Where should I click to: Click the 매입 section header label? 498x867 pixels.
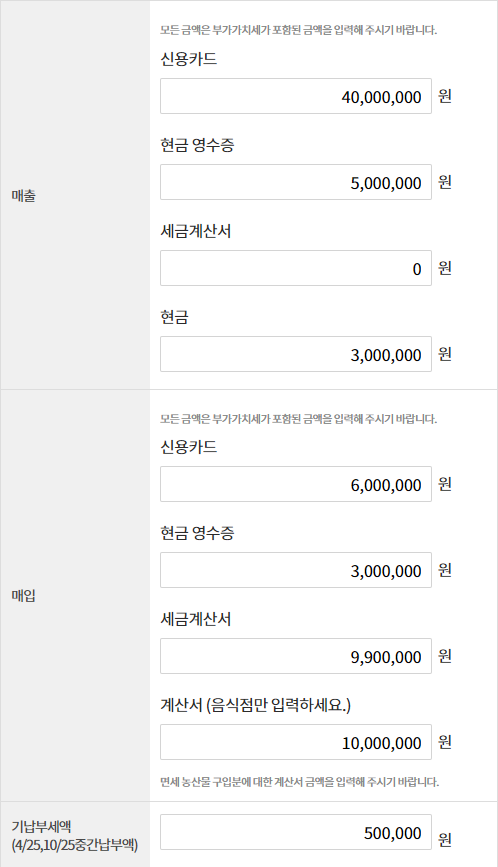24,596
